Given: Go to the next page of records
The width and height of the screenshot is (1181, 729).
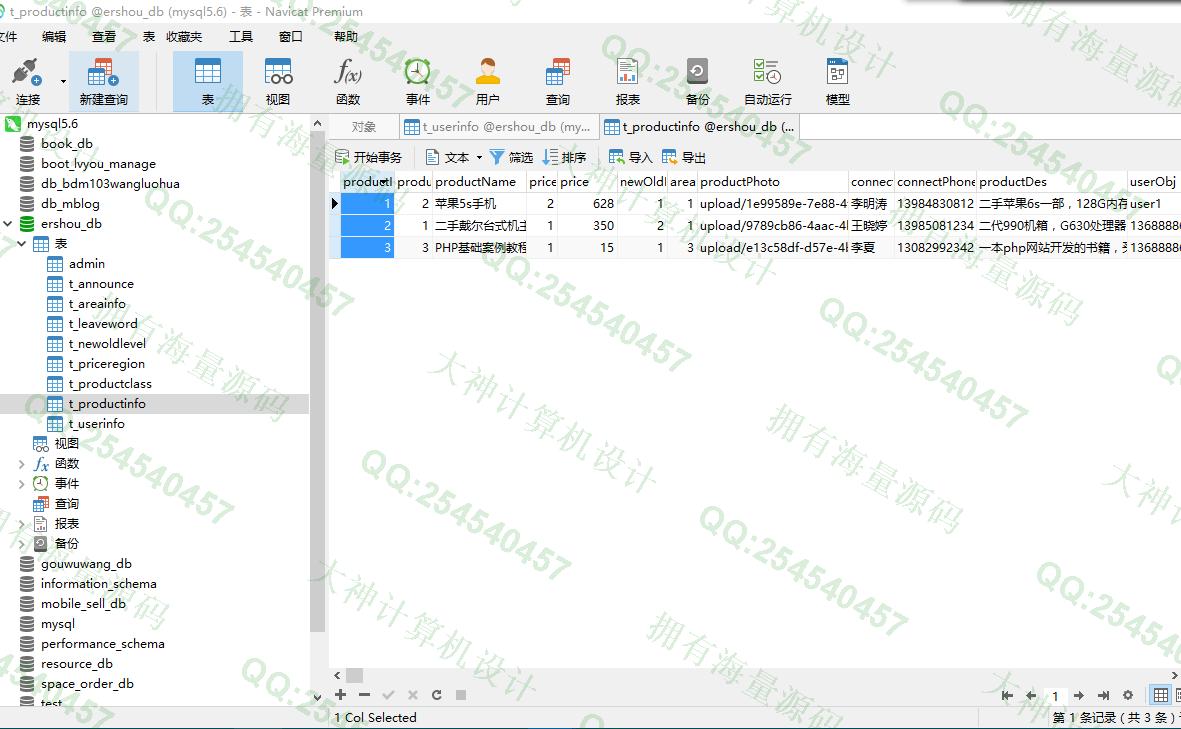Looking at the screenshot, I should (x=1079, y=695).
